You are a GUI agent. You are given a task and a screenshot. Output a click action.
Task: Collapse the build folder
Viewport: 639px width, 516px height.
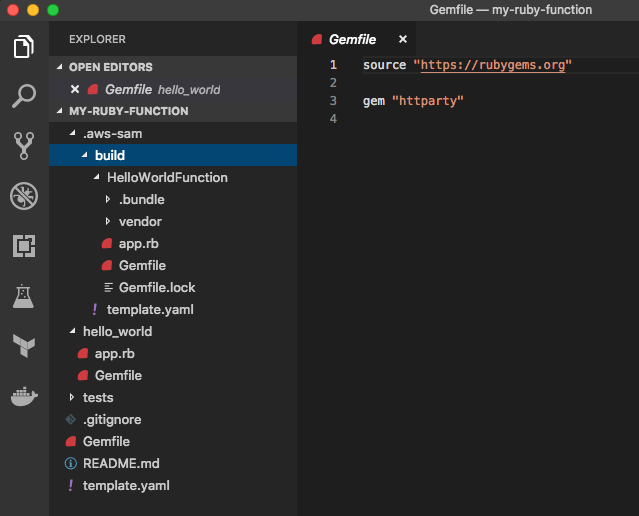click(84, 155)
